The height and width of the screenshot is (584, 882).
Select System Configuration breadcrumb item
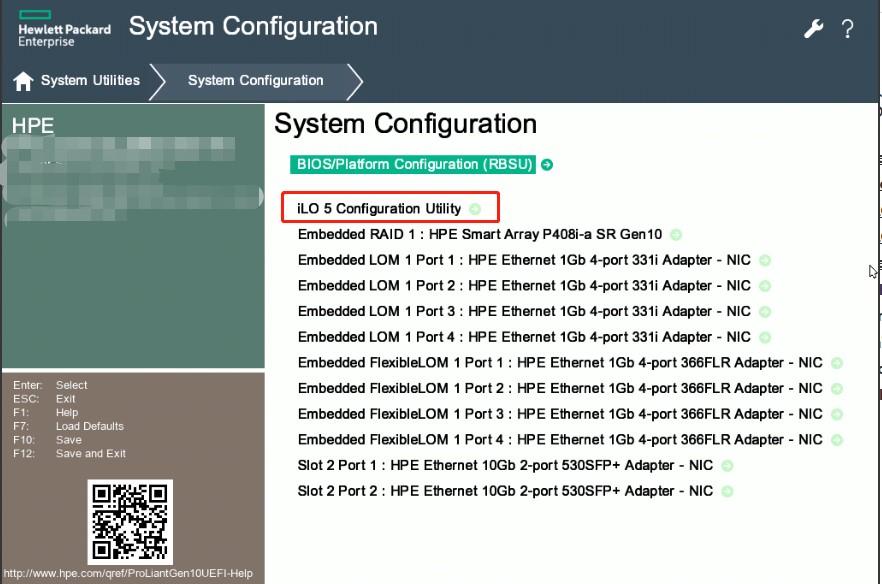point(255,81)
